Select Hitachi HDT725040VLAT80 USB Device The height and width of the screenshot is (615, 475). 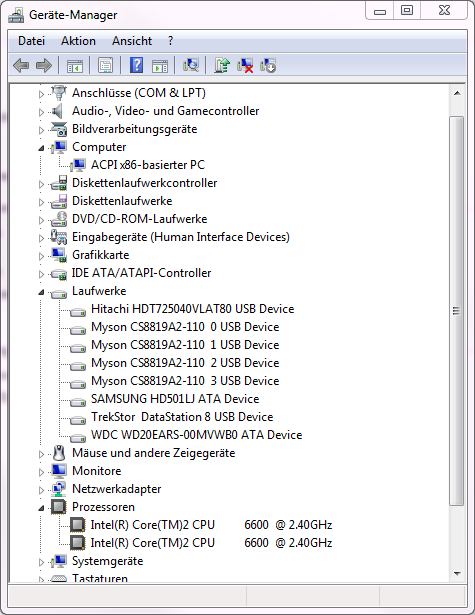(x=192, y=309)
